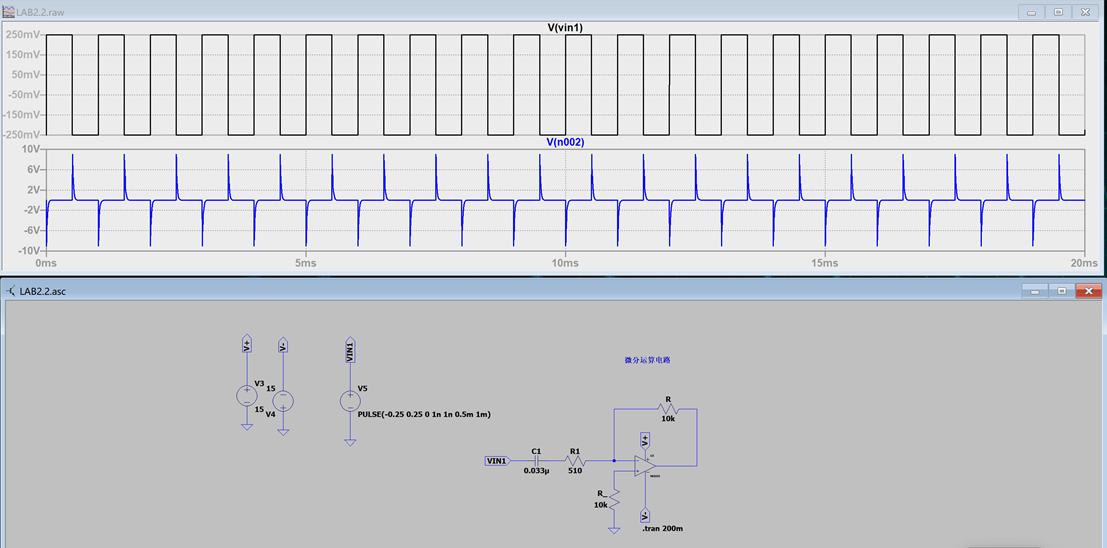Screen dimensions: 1107x548
Task: Click the V(n002) trace label
Action: click(x=565, y=142)
